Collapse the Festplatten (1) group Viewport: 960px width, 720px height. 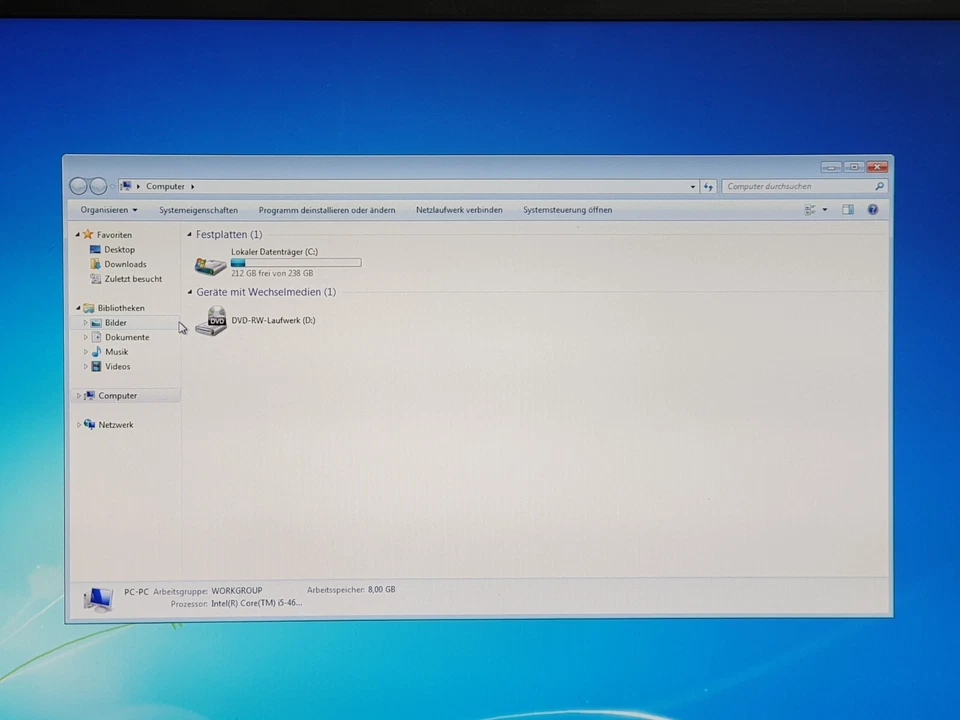pyautogui.click(x=189, y=234)
